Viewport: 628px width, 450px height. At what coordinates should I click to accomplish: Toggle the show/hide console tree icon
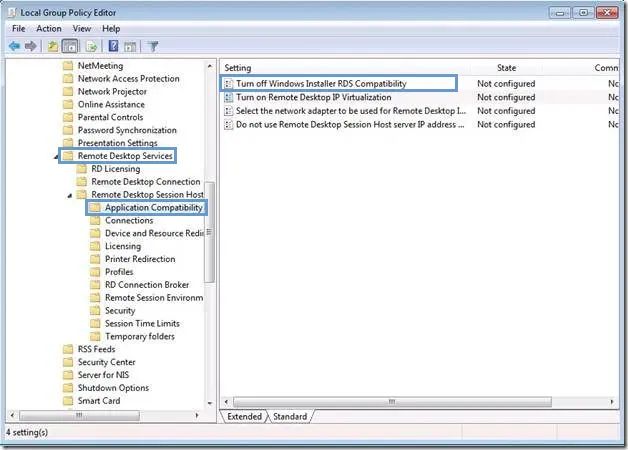70,46
